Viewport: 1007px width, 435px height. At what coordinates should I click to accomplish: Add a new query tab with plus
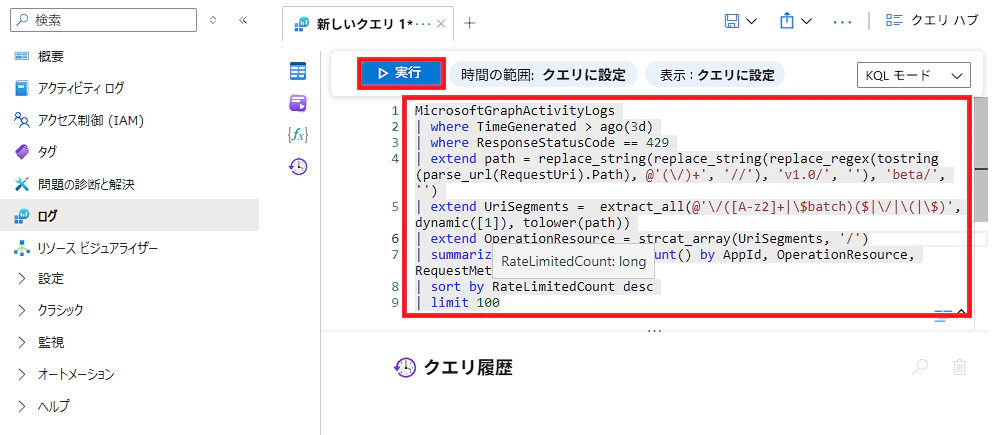click(x=469, y=24)
